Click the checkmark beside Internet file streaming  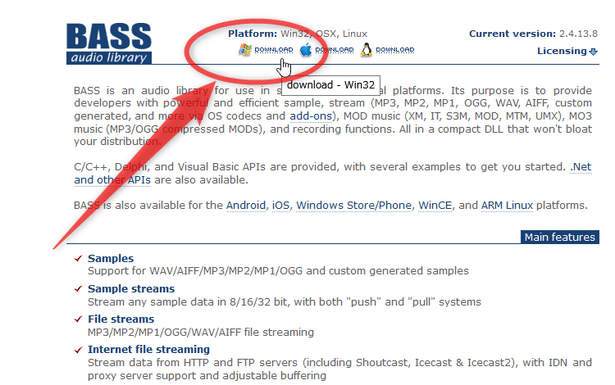coord(78,350)
